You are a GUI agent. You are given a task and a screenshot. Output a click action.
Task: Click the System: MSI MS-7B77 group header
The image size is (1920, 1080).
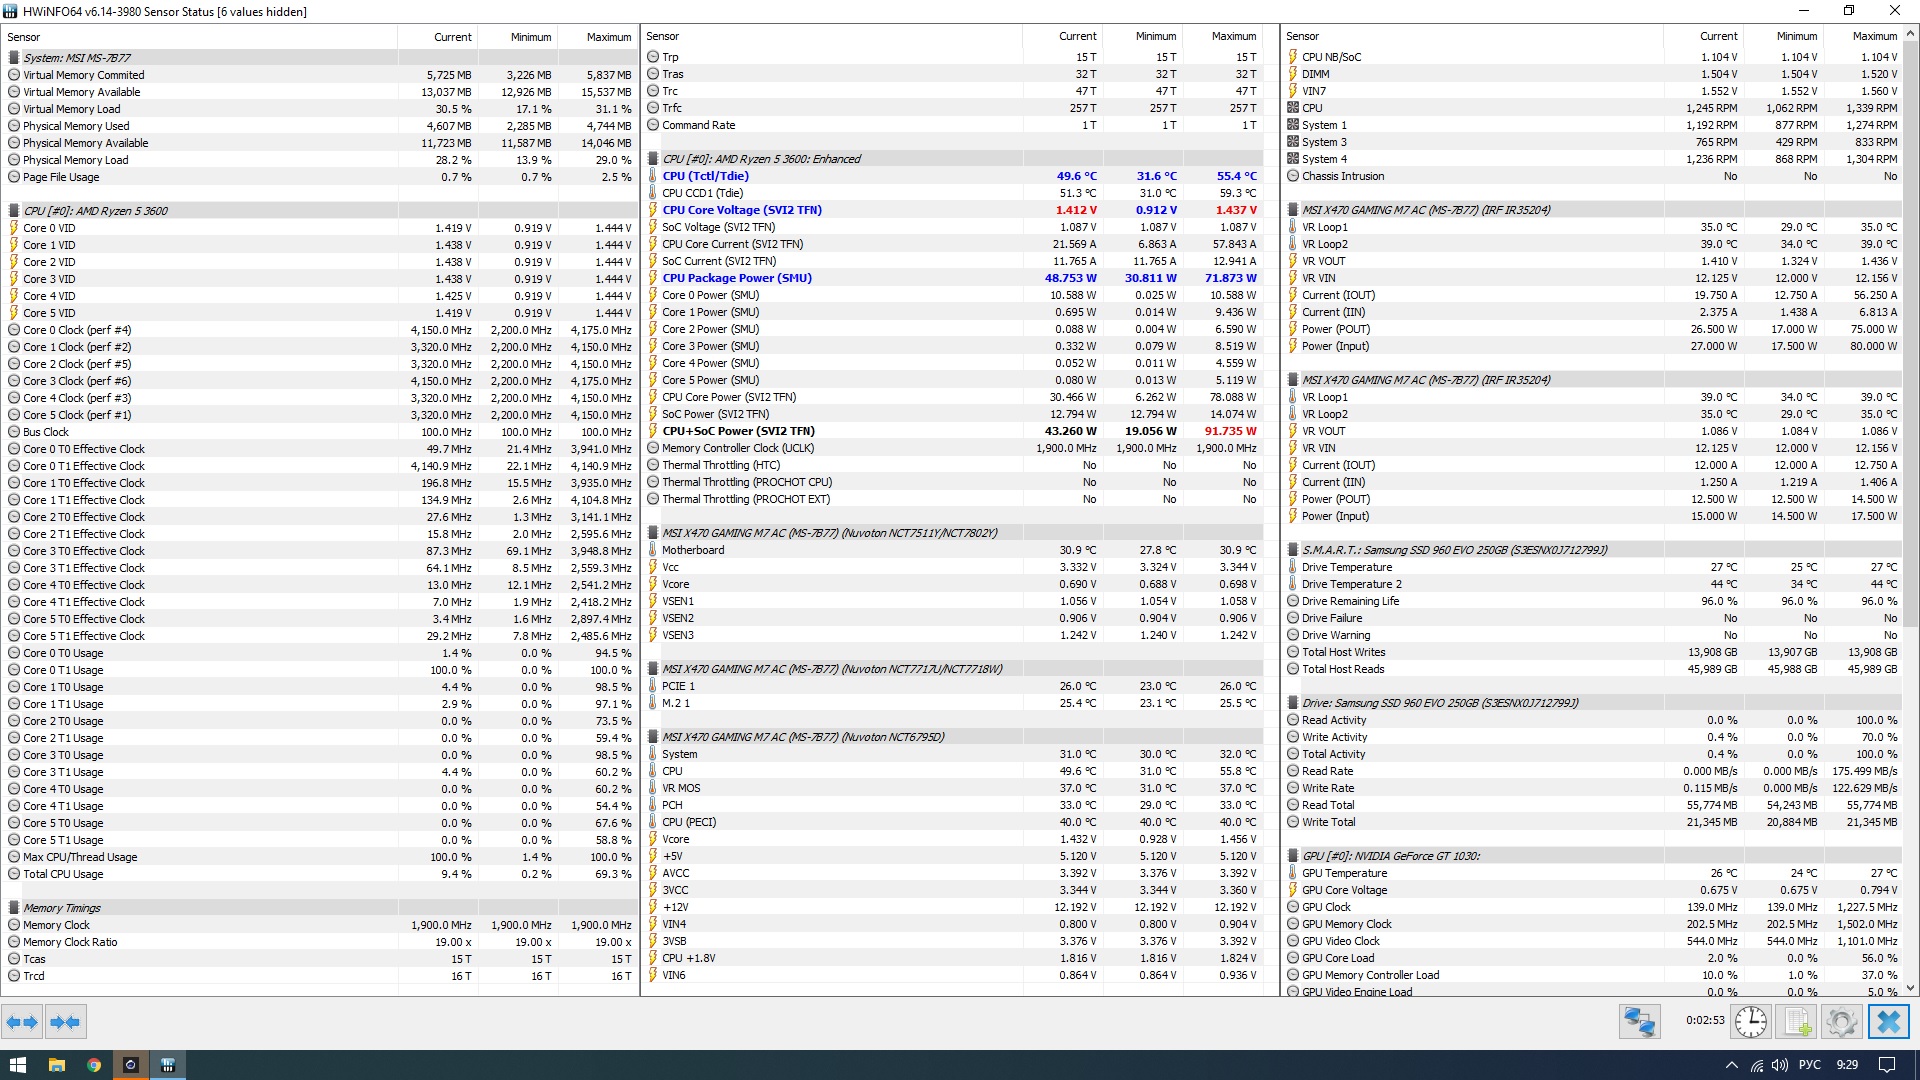(x=77, y=58)
